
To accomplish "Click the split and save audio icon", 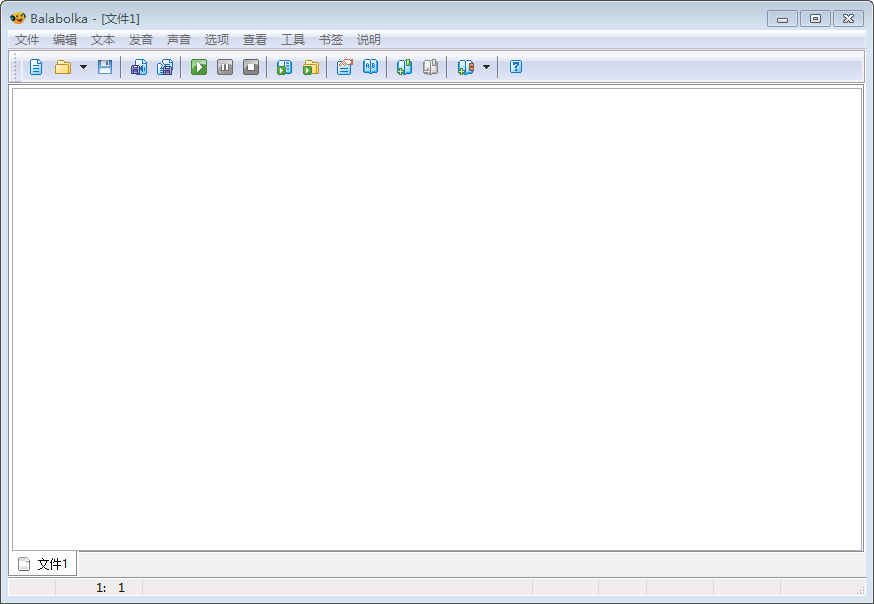I will (x=165, y=67).
